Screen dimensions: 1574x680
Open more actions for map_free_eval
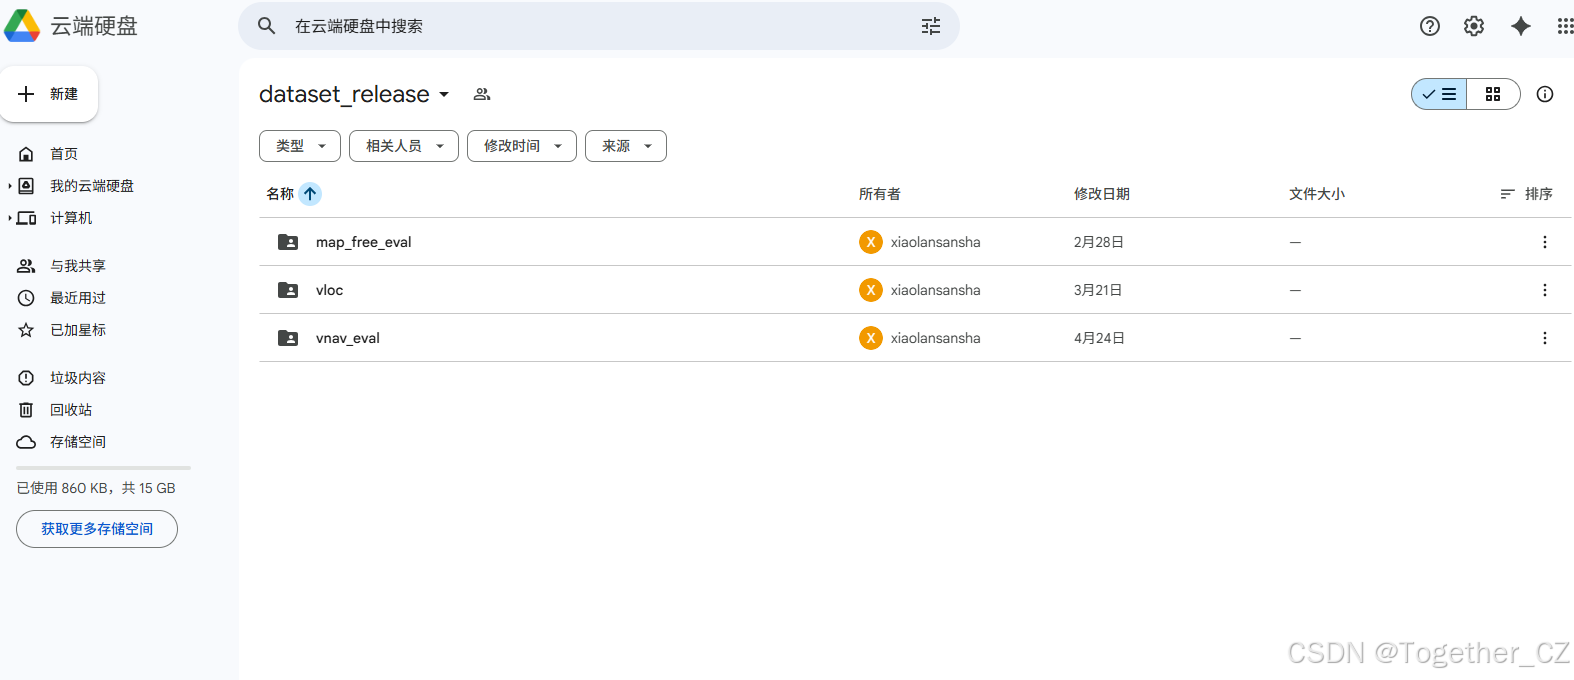tap(1545, 242)
